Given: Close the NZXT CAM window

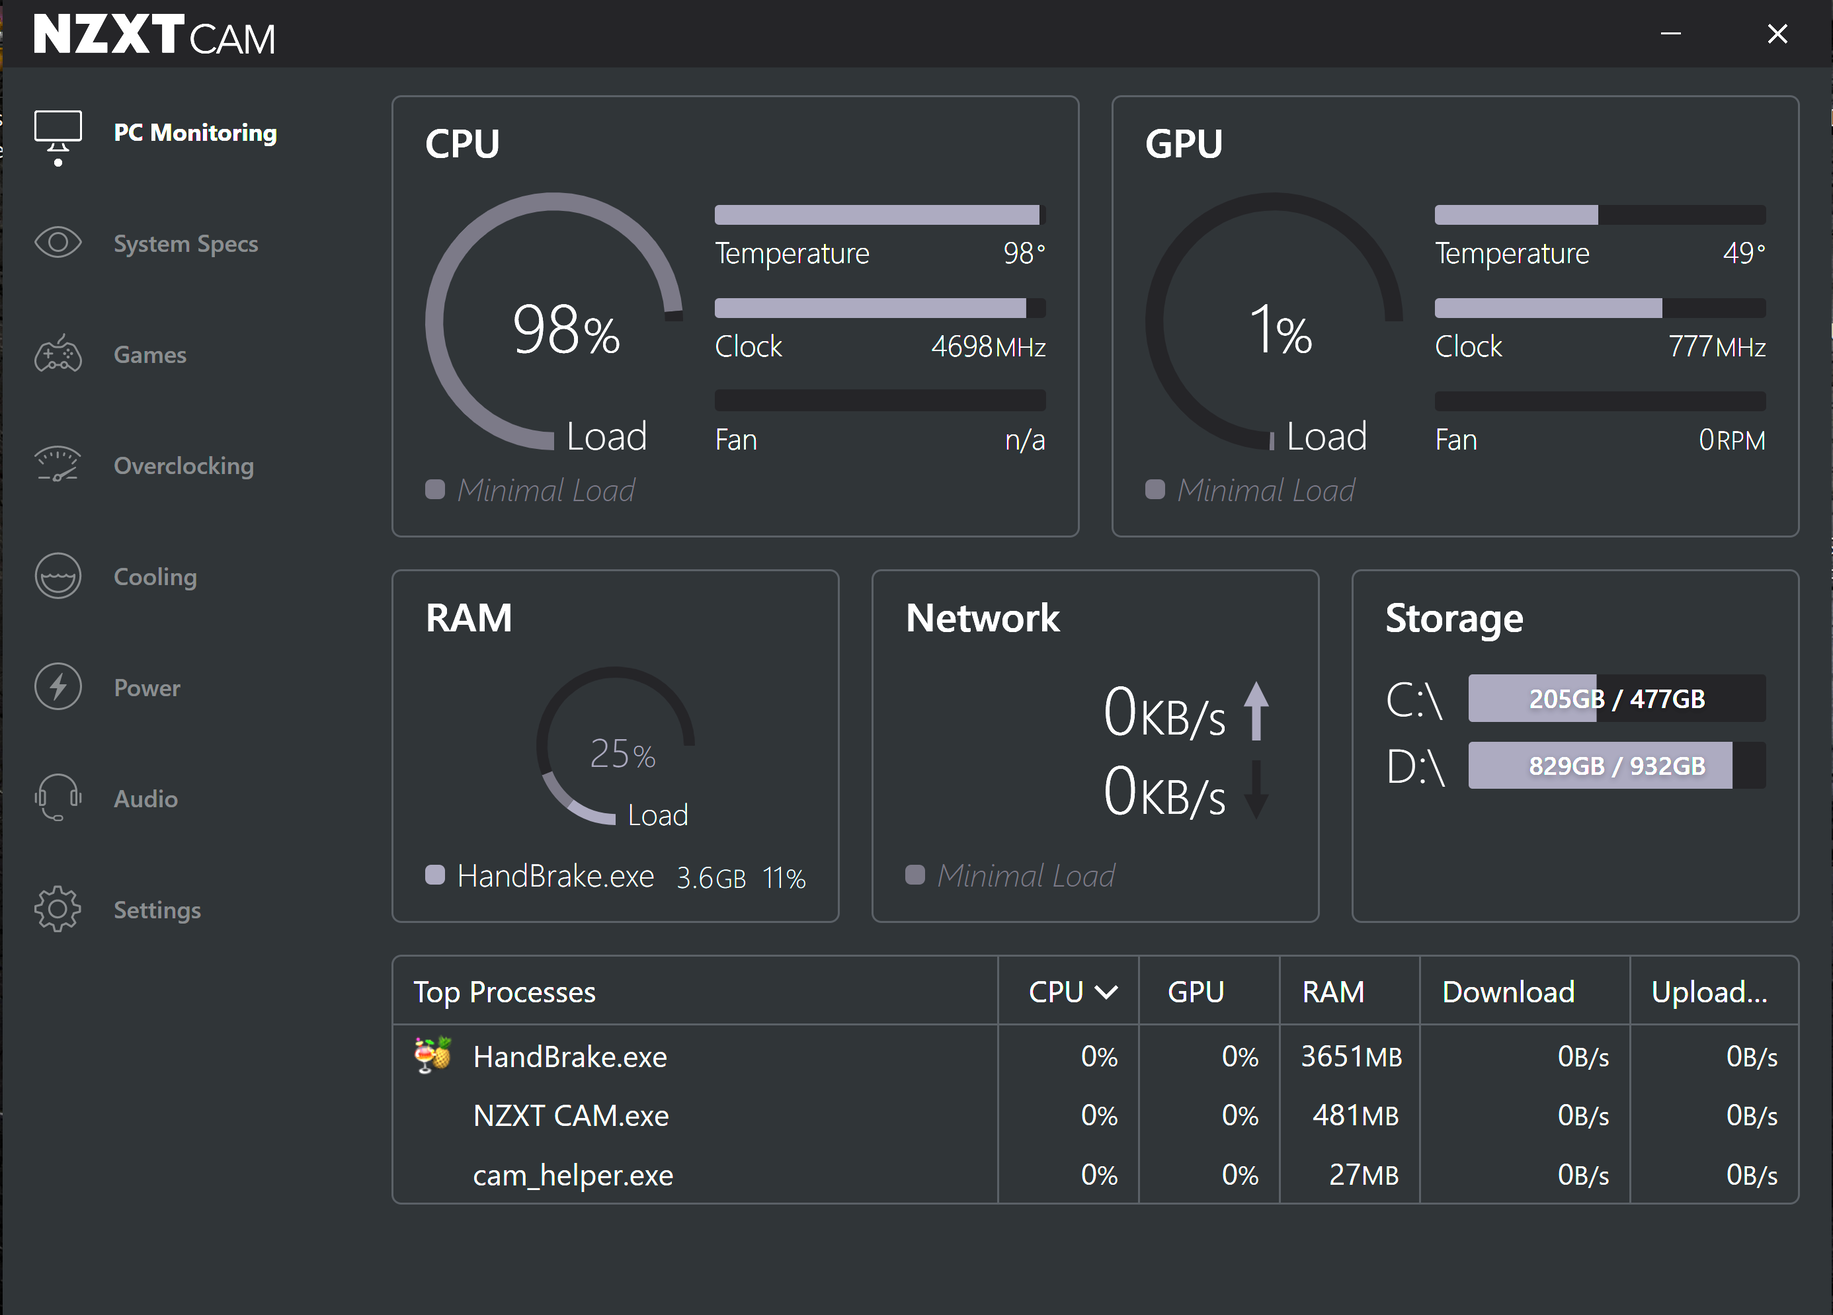Looking at the screenshot, I should (x=1777, y=34).
